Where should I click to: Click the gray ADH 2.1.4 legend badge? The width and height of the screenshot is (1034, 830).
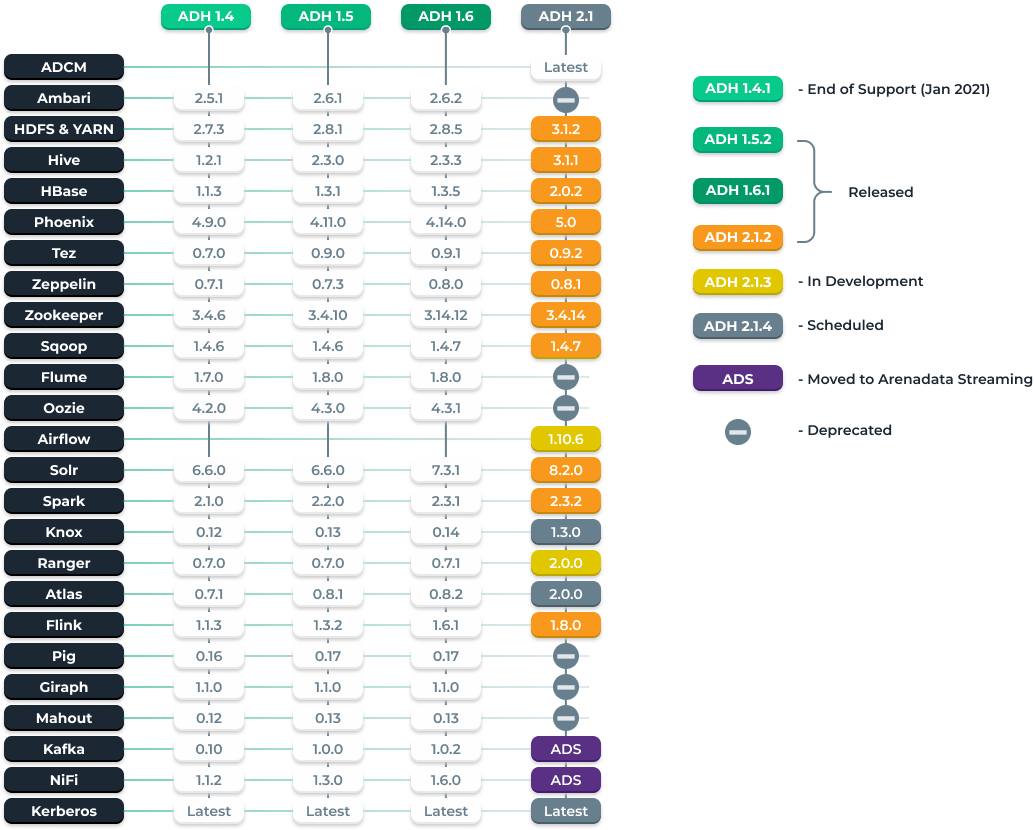click(738, 326)
